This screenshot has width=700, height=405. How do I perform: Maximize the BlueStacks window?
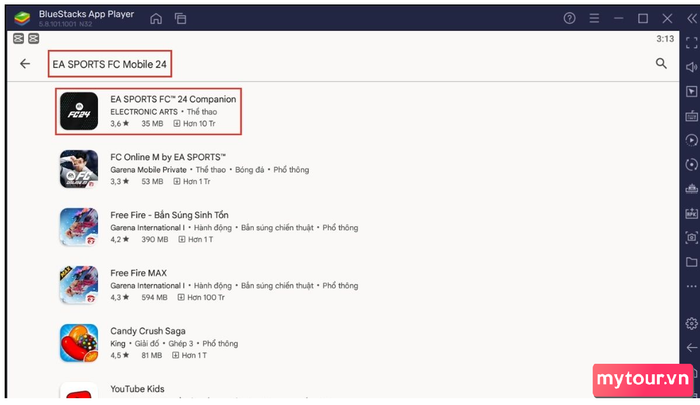point(643,18)
